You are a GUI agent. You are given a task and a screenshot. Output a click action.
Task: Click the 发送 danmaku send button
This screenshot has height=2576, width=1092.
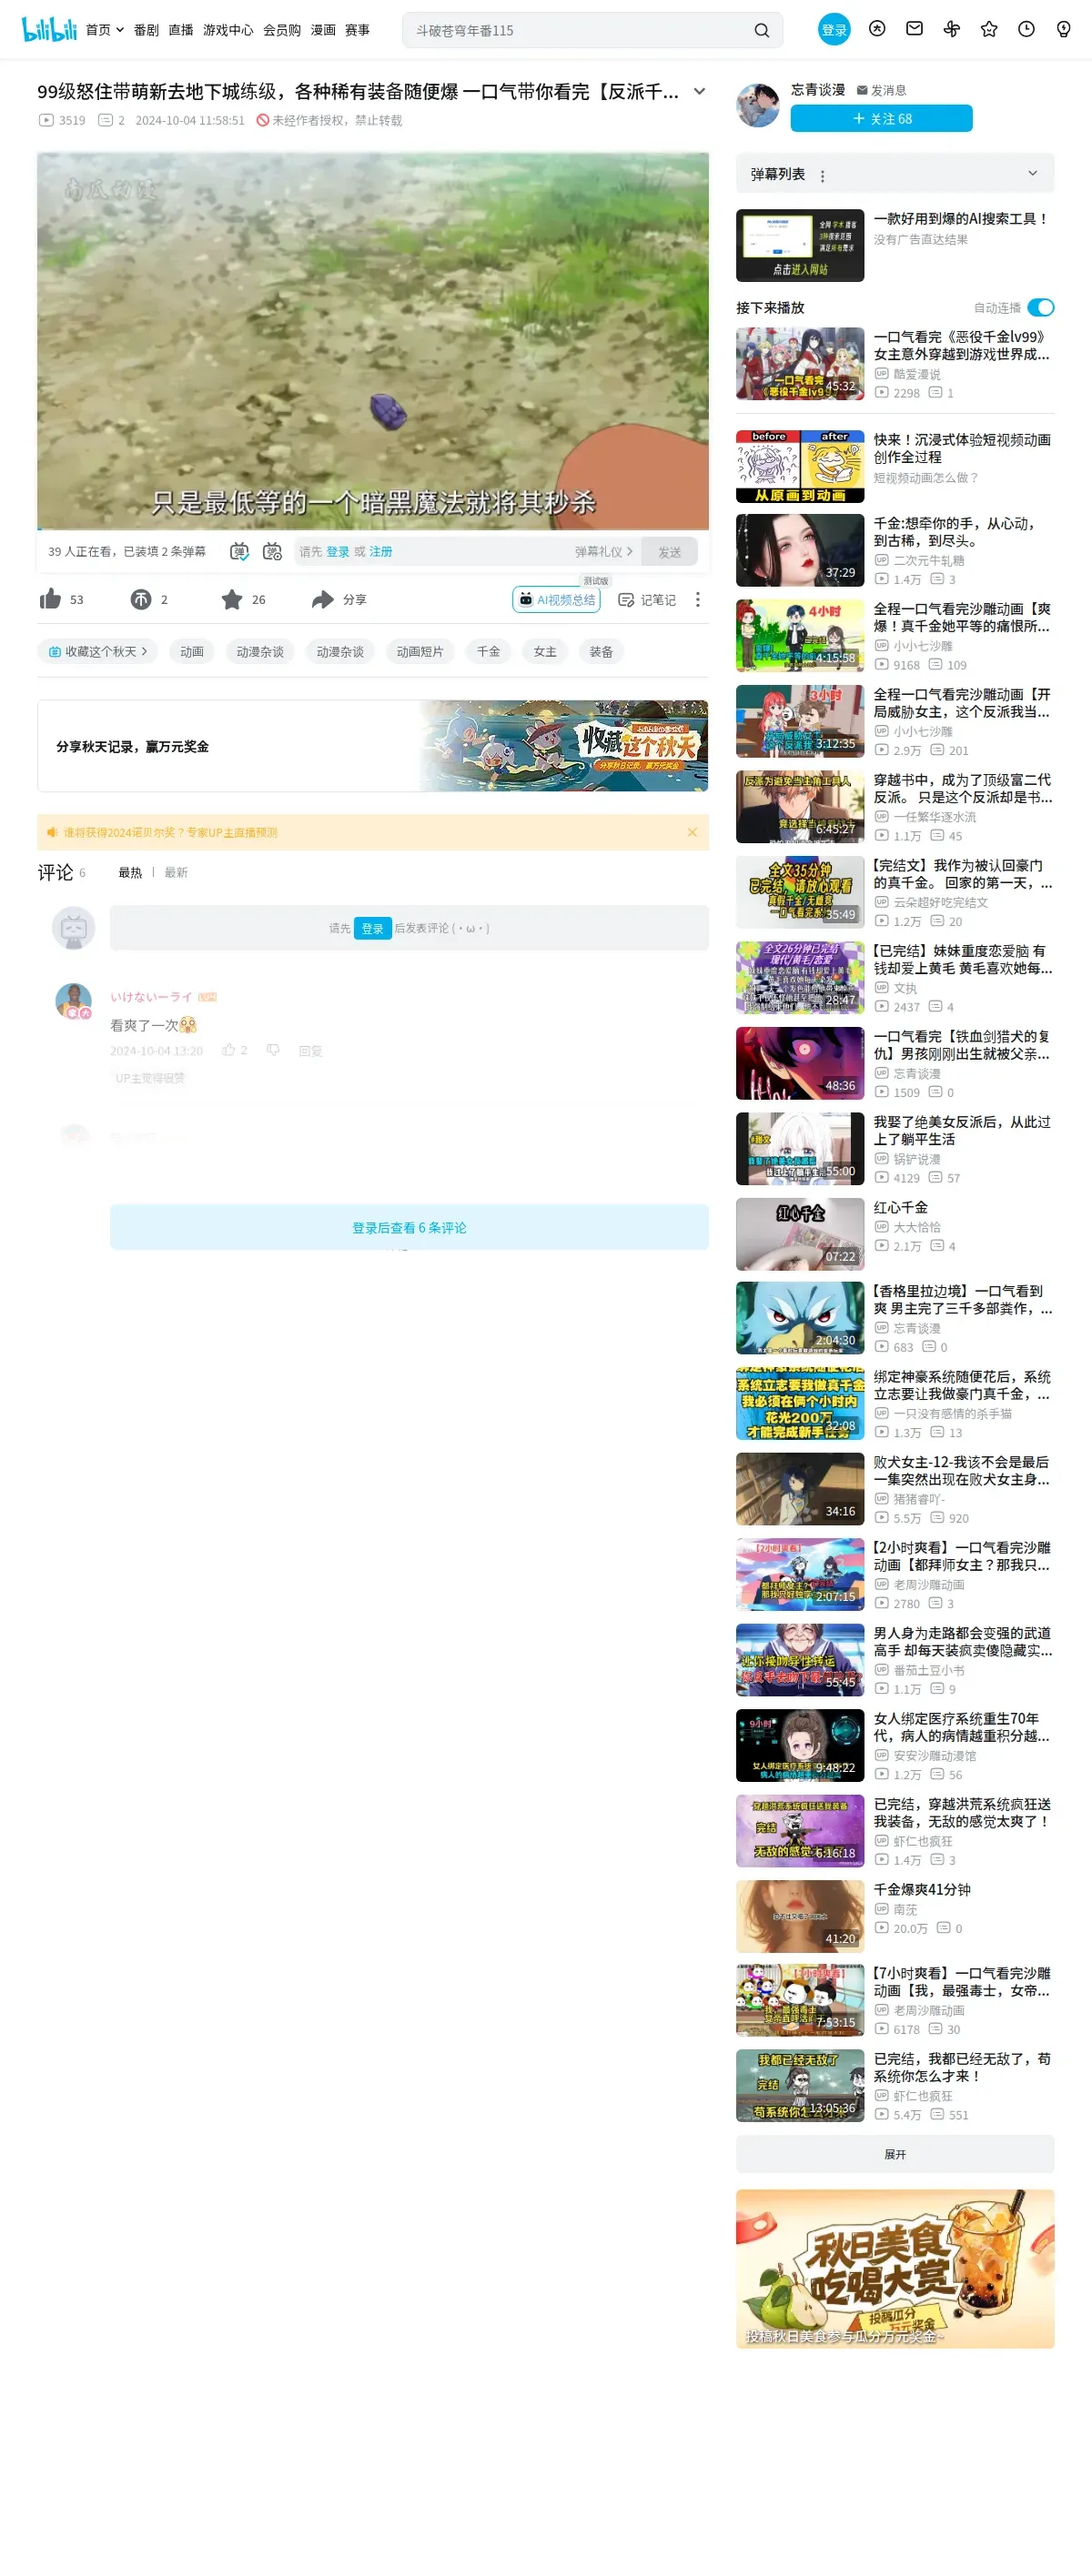[x=669, y=551]
